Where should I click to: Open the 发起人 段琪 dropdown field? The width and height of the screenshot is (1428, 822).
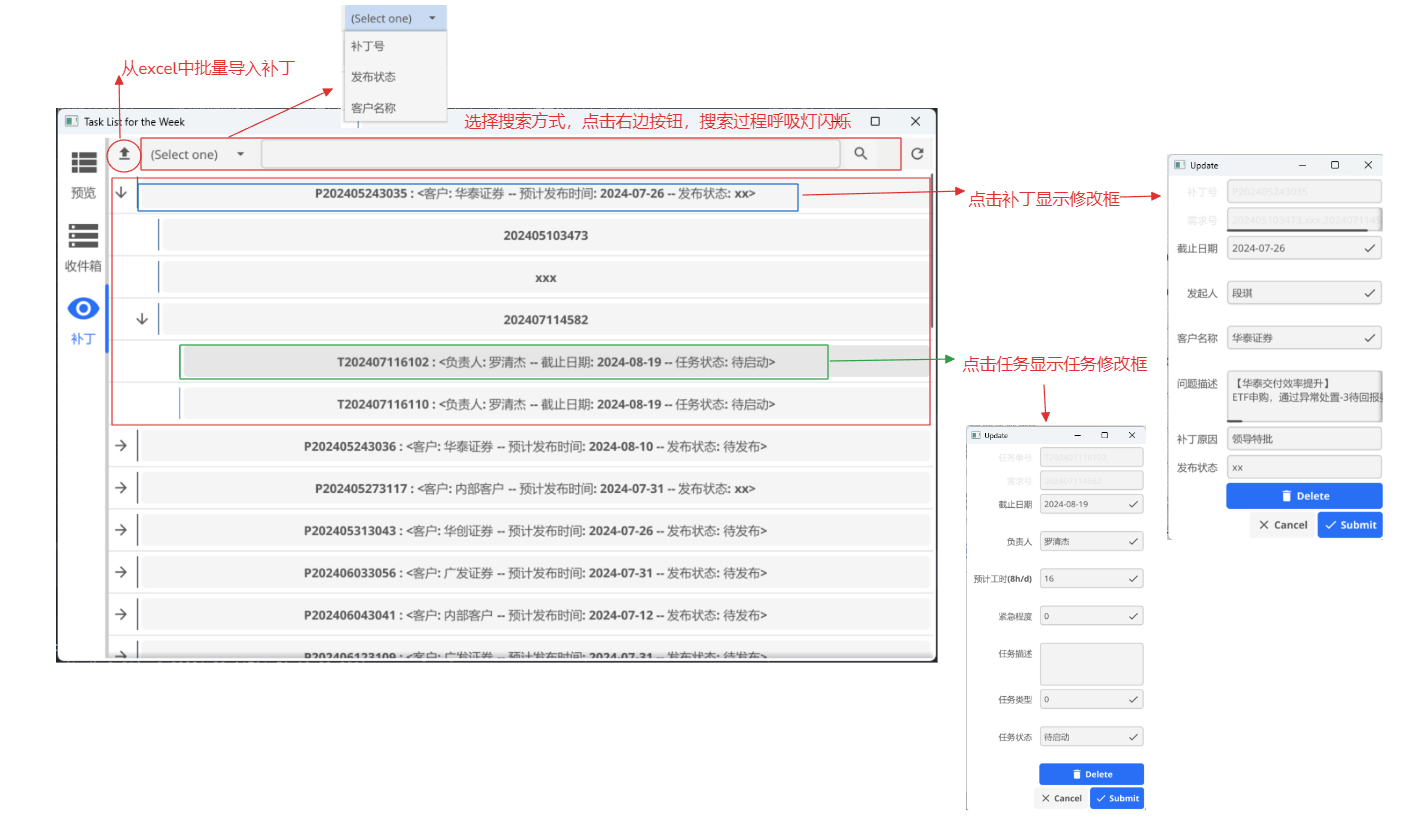click(1303, 293)
